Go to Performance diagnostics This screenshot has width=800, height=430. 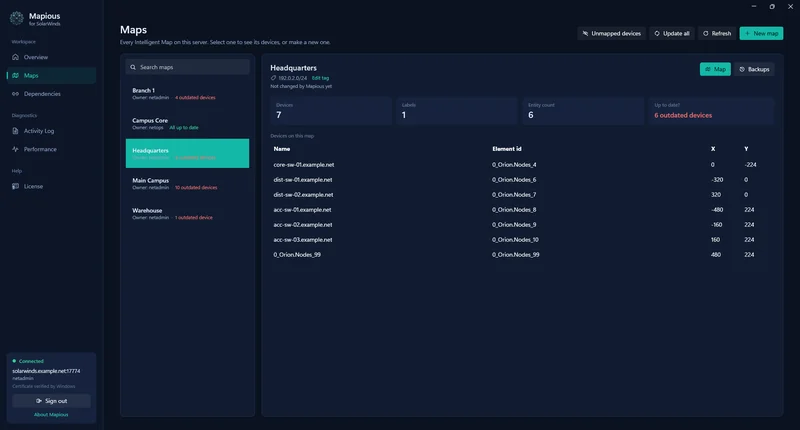(51, 149)
